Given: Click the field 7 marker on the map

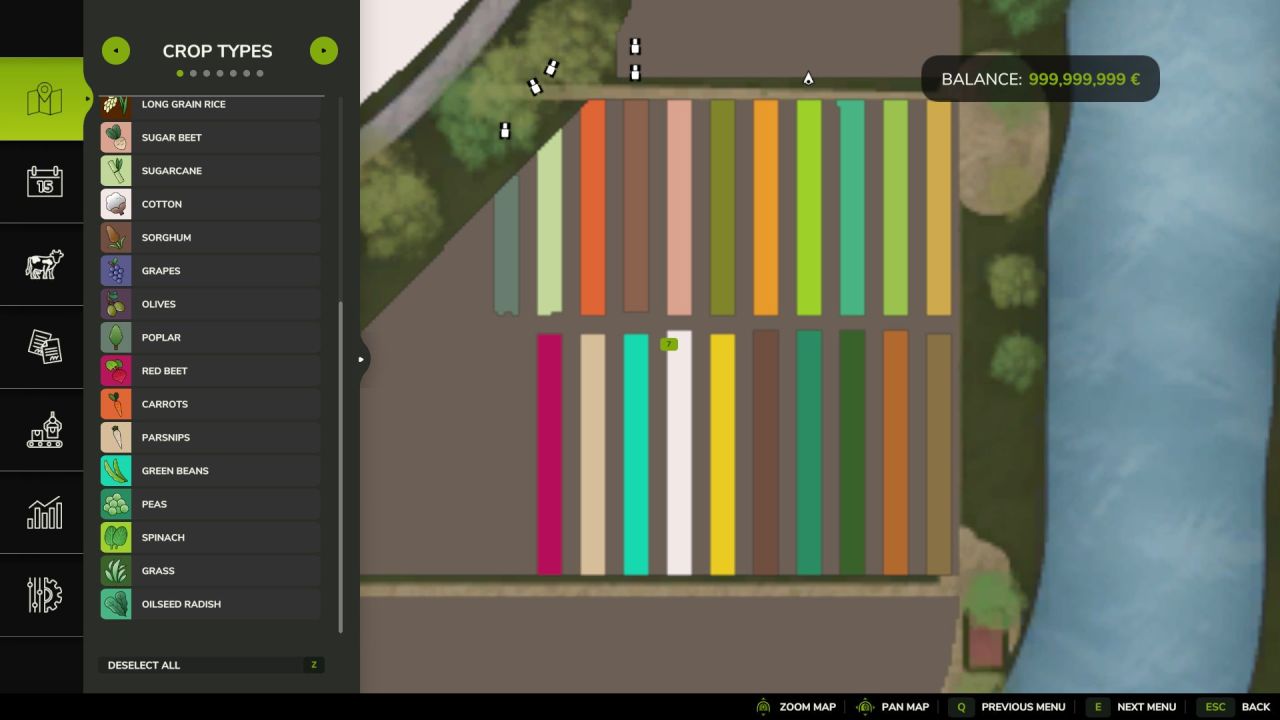Looking at the screenshot, I should 669,344.
